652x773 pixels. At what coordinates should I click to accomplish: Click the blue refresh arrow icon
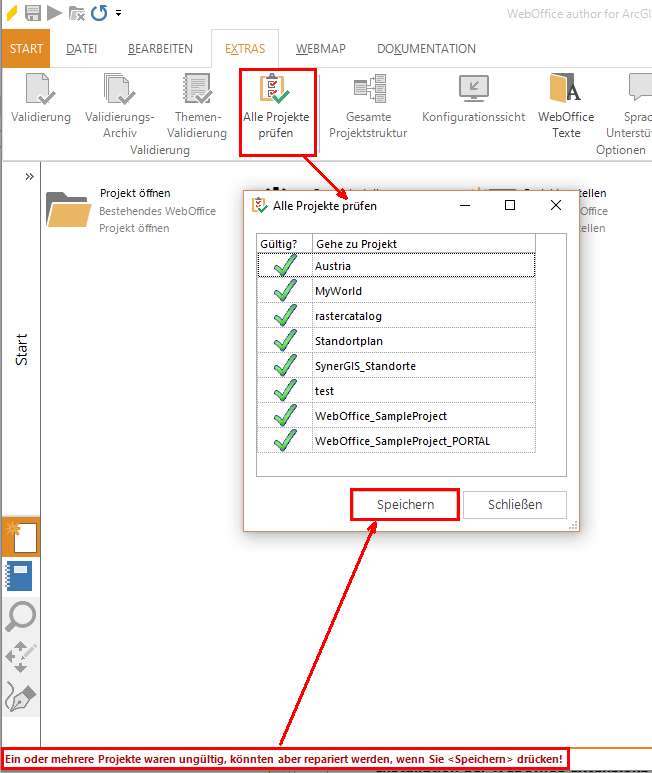99,13
